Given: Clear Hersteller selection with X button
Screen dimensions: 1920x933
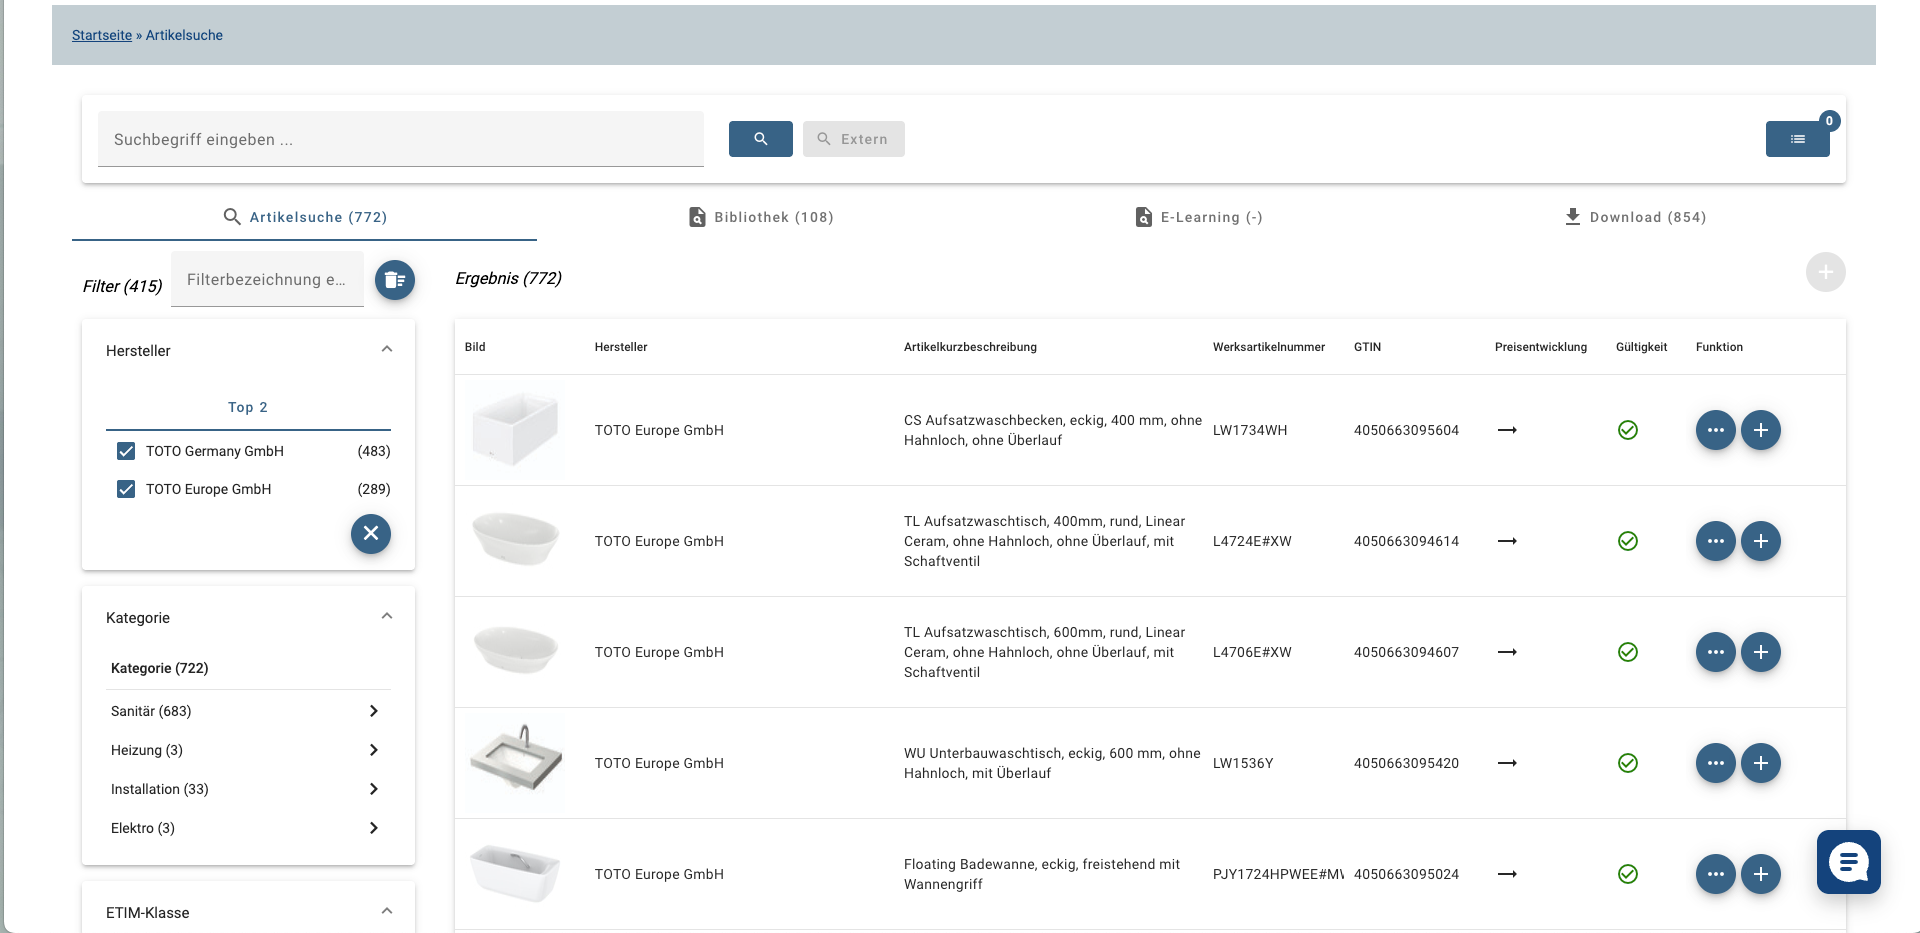Looking at the screenshot, I should point(370,533).
